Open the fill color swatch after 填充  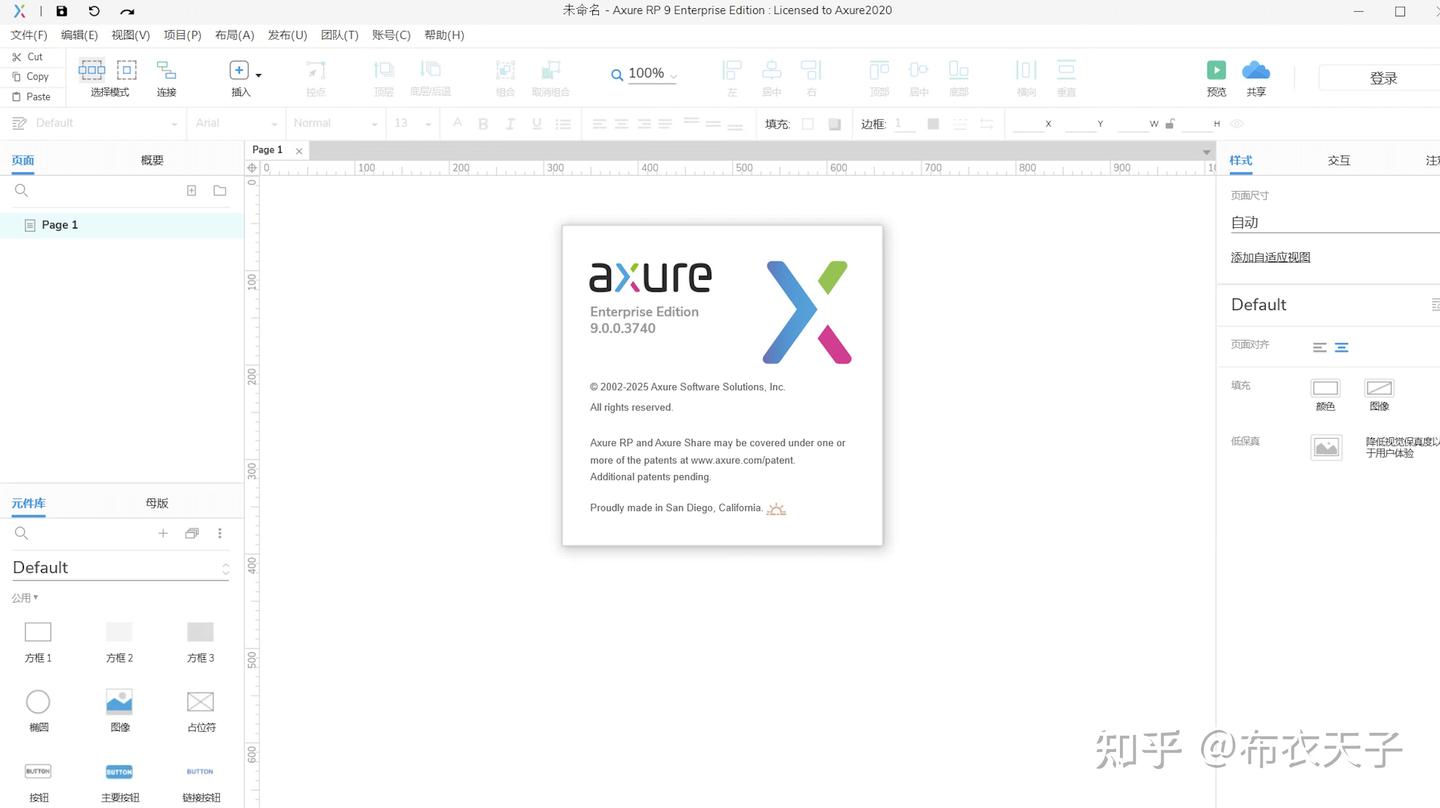pos(808,124)
